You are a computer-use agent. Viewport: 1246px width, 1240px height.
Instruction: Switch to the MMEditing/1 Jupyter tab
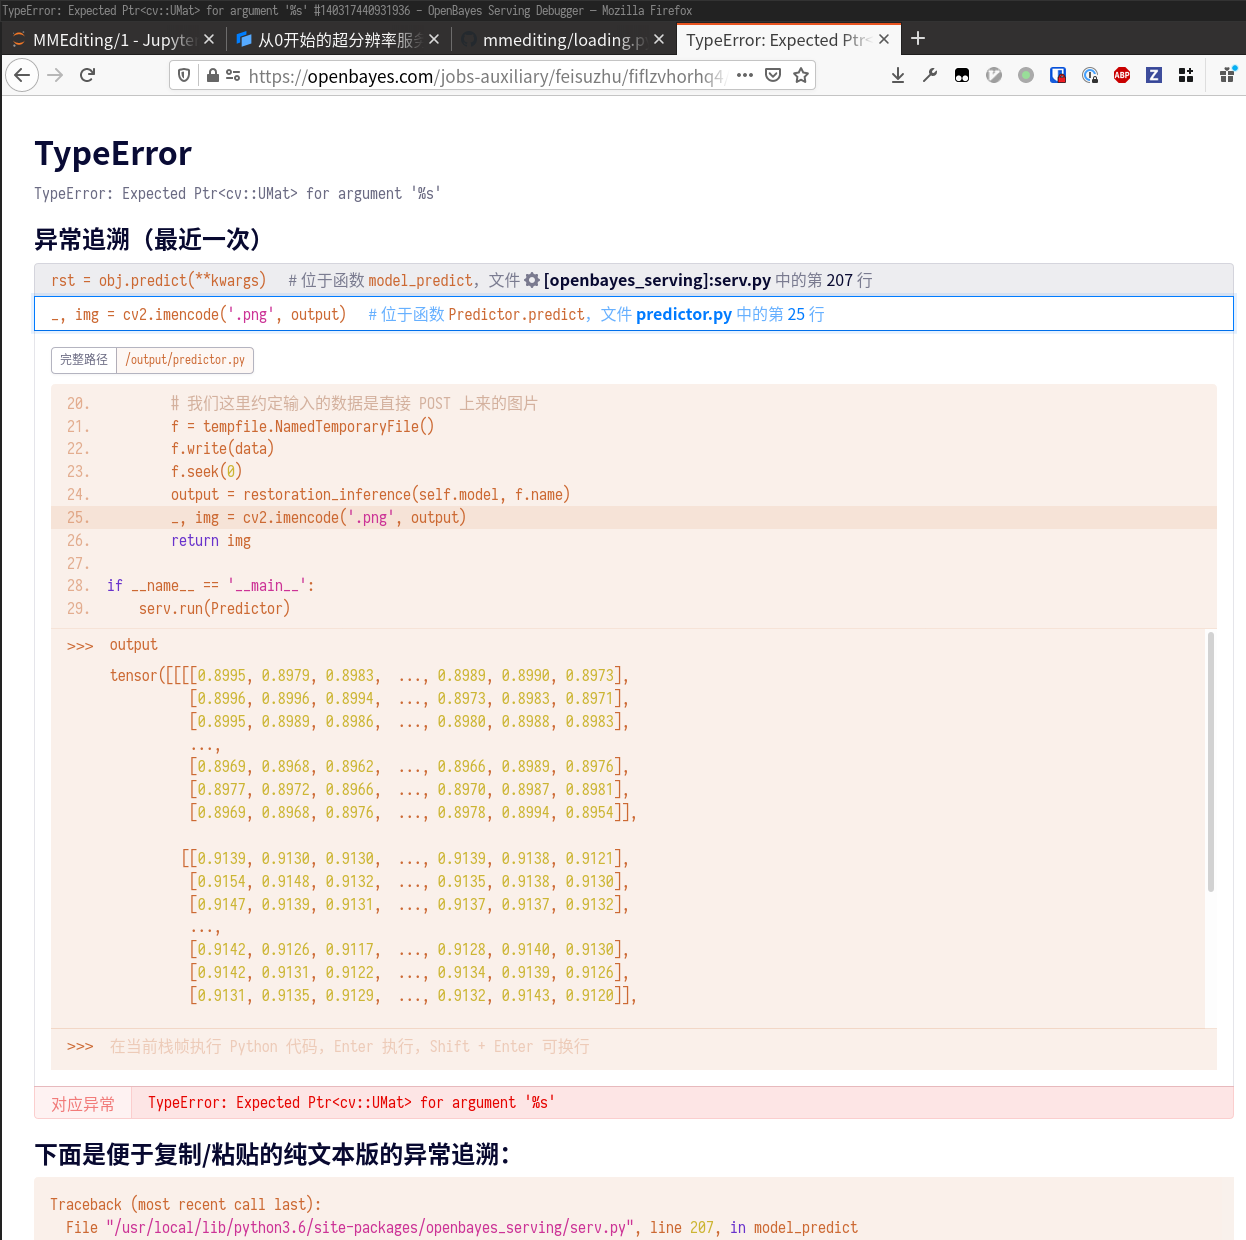[x=112, y=40]
